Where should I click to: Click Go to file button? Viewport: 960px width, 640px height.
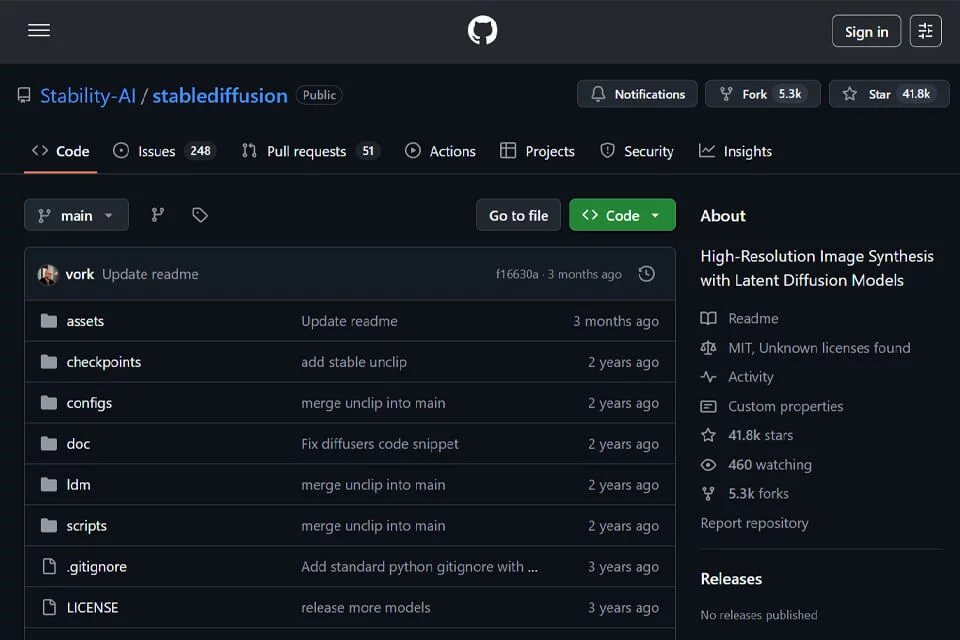(518, 215)
